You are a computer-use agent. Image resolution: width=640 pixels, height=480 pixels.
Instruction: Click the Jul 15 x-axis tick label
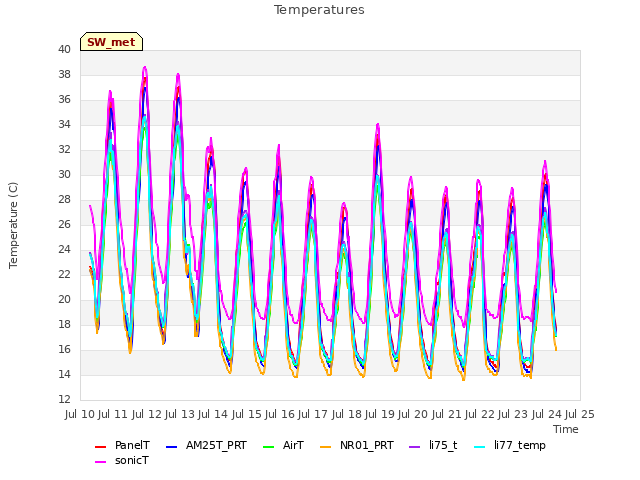(247, 414)
